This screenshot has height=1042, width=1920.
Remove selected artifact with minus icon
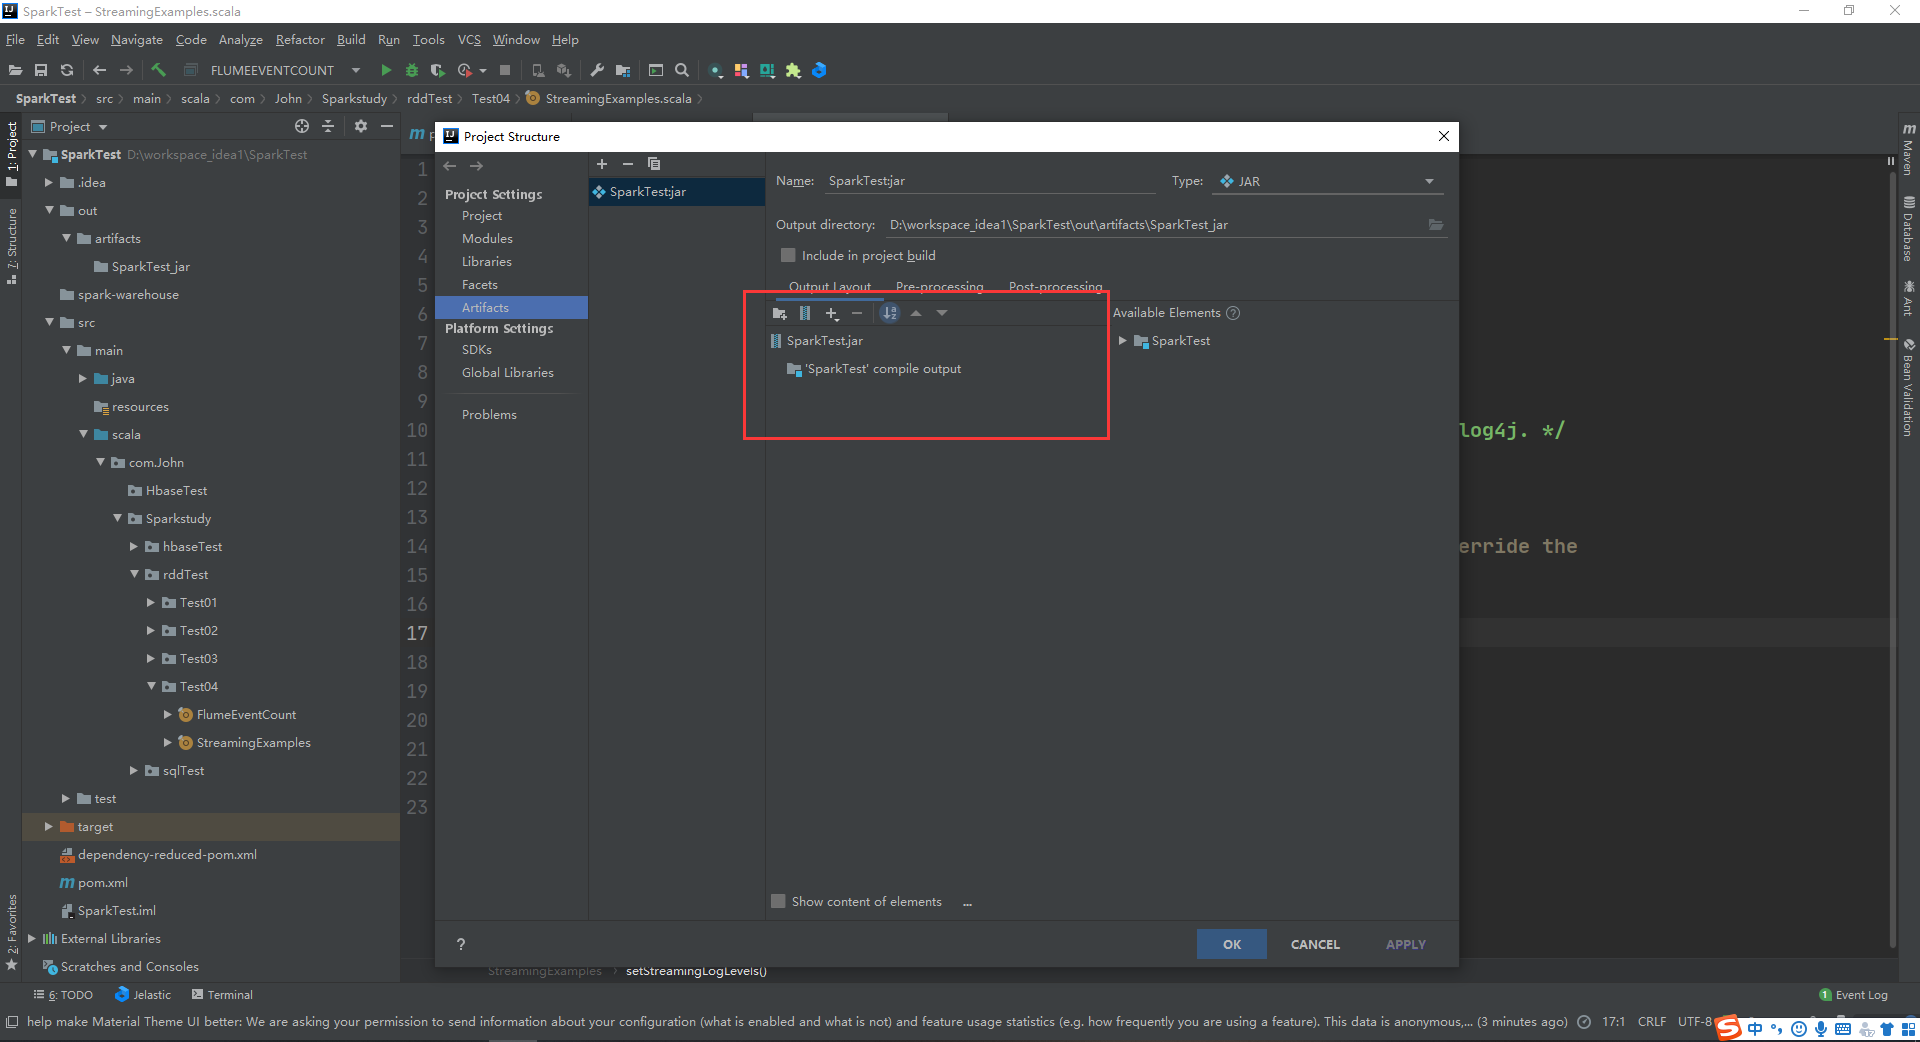(628, 164)
